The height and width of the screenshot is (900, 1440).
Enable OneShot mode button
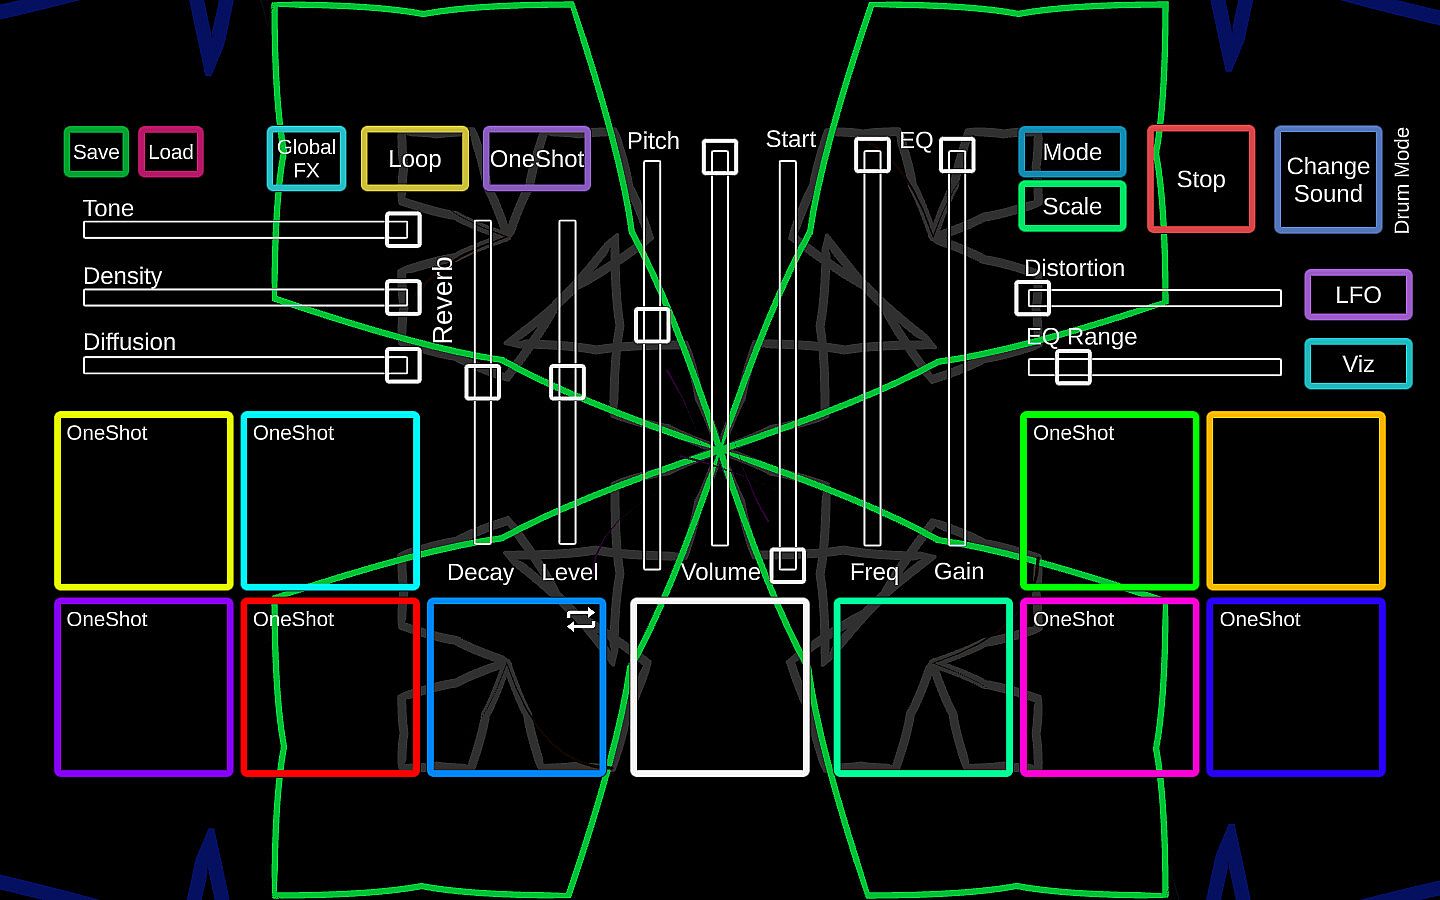point(537,159)
